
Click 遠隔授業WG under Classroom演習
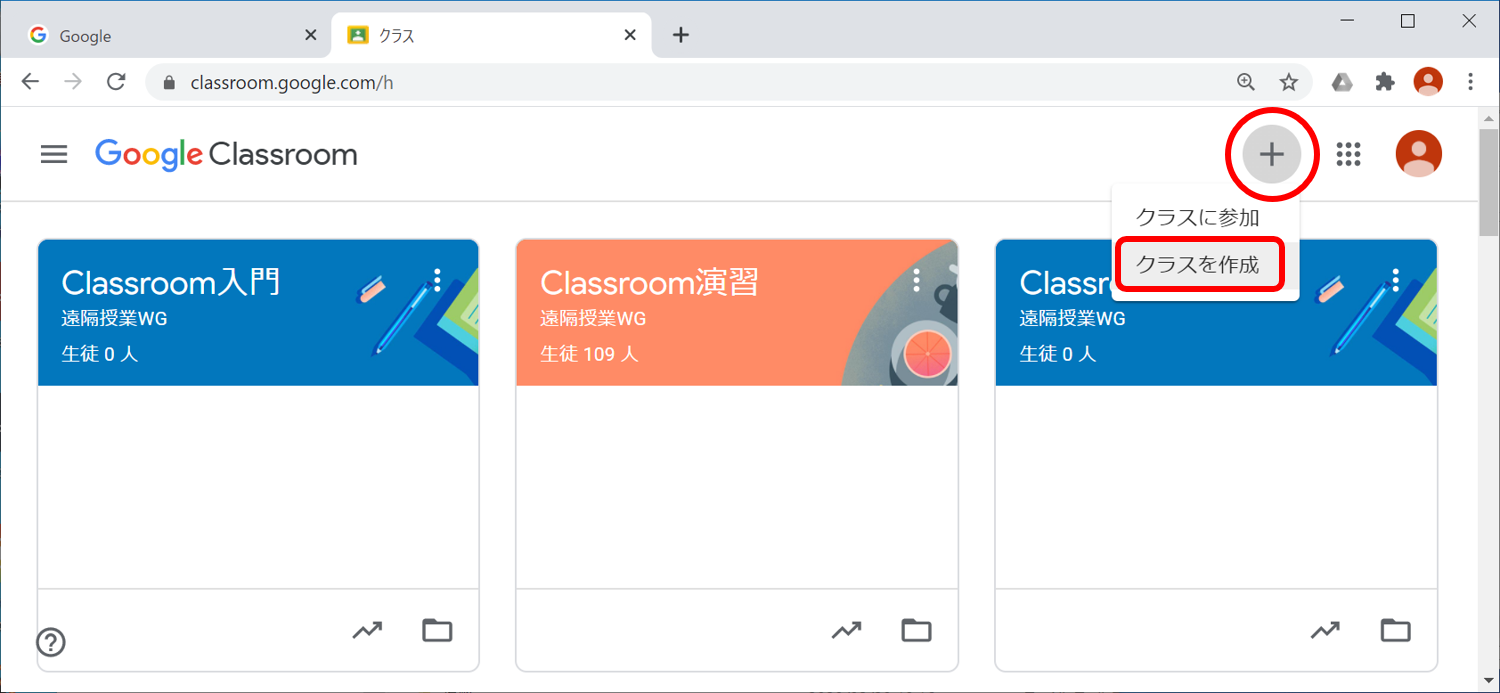coord(593,319)
